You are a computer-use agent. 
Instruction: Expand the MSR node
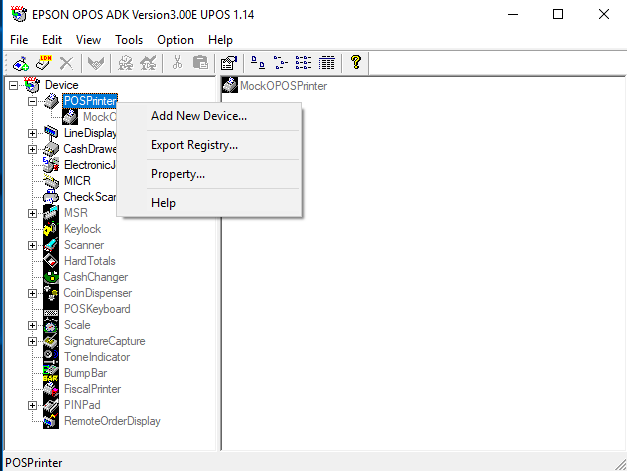(32, 213)
